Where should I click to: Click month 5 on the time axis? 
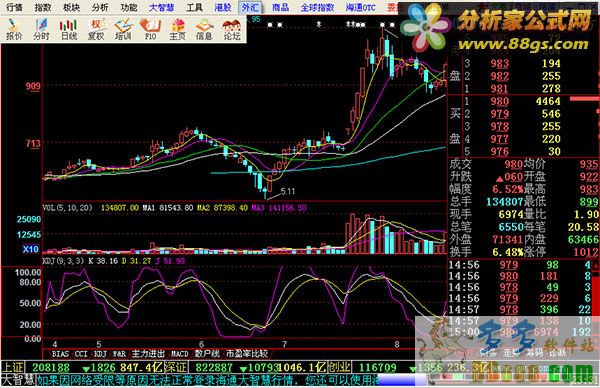99,344
